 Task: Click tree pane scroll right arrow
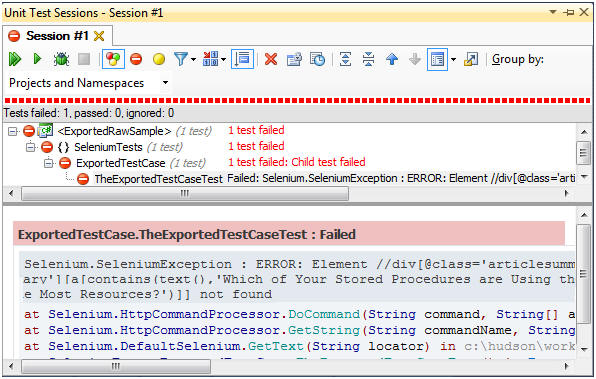tap(566, 193)
